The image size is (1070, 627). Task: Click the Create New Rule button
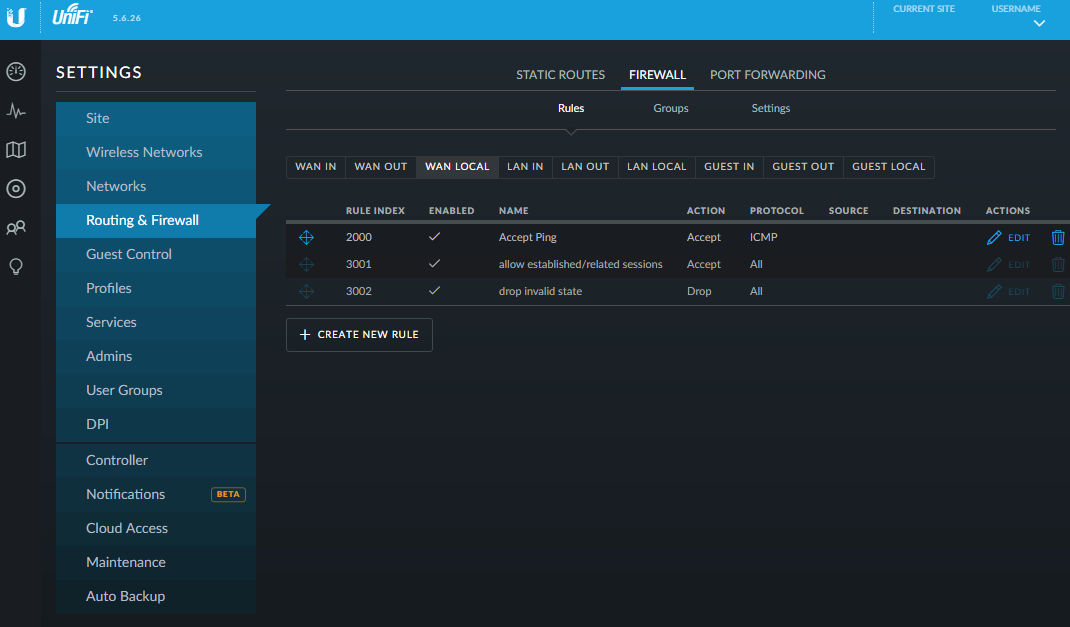pos(359,335)
